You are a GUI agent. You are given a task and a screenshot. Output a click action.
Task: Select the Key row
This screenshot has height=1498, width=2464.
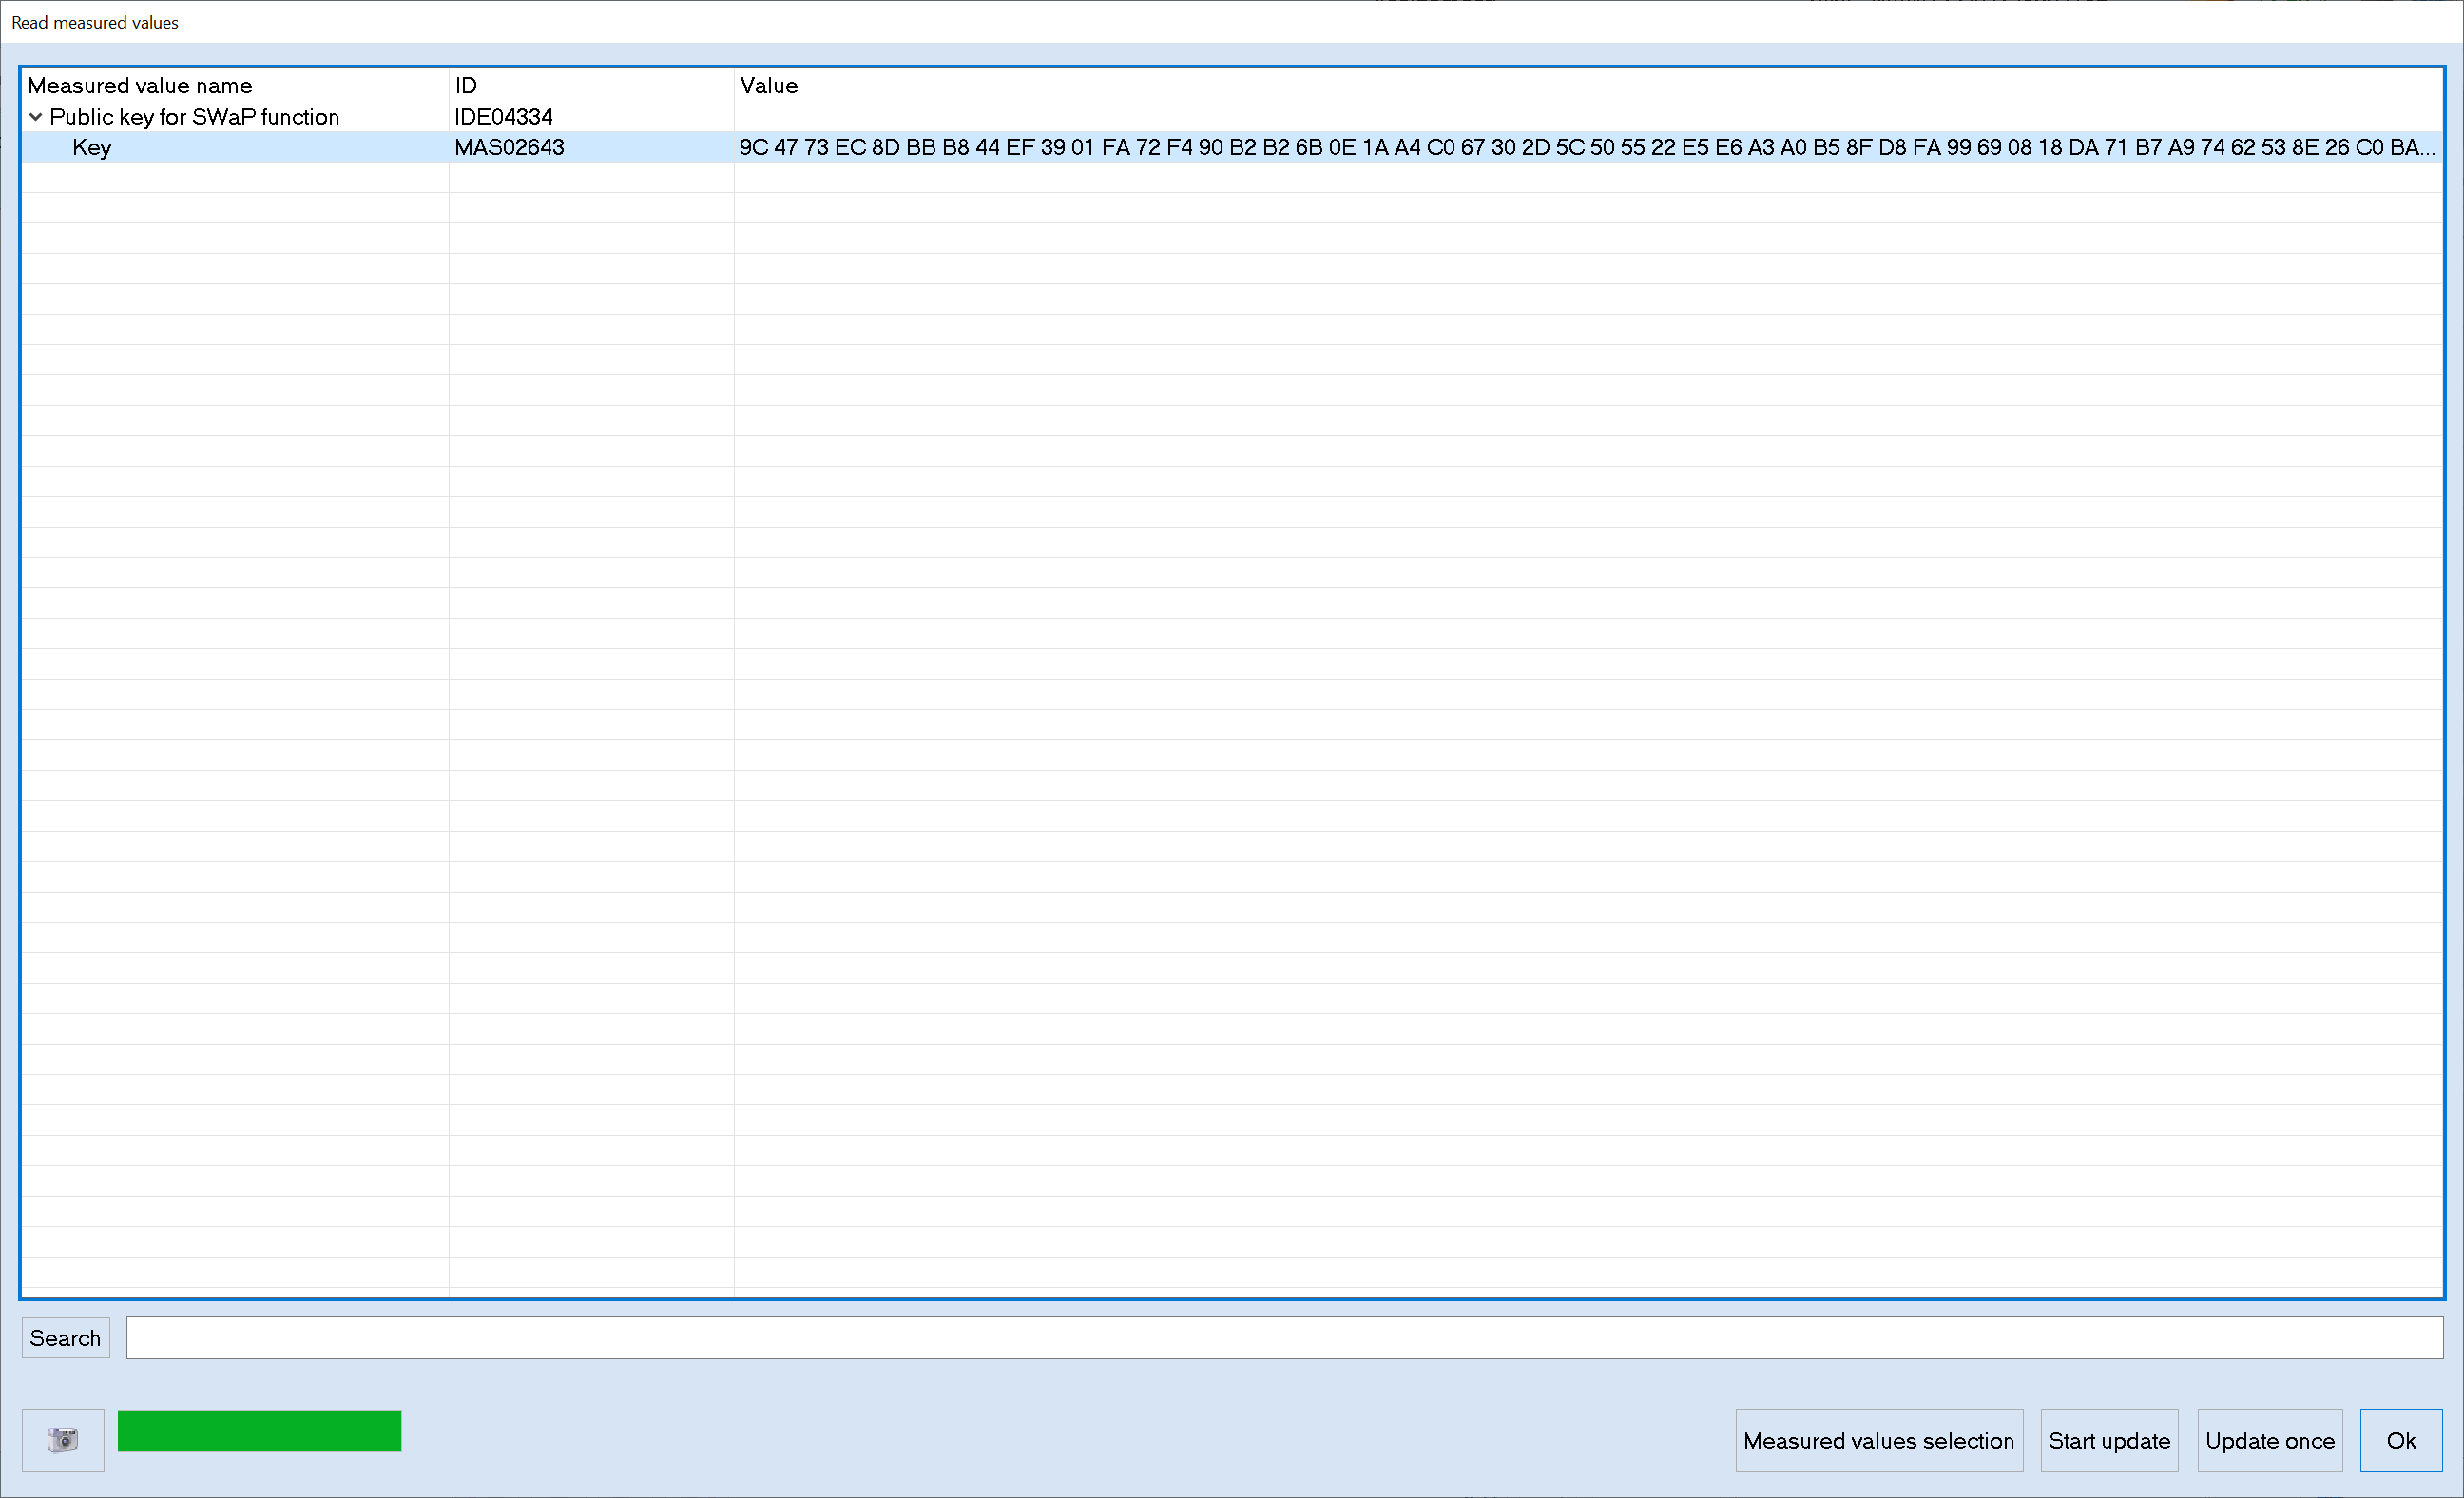click(x=92, y=148)
